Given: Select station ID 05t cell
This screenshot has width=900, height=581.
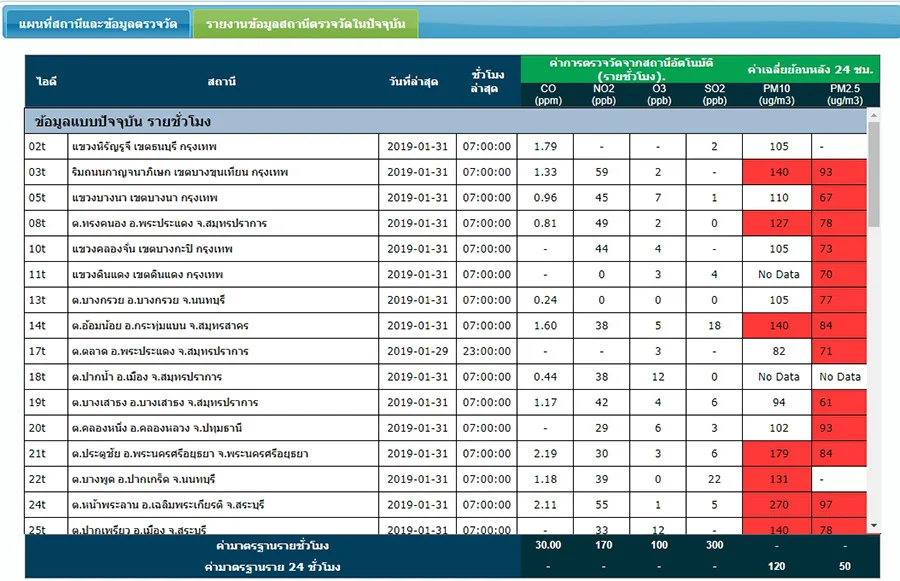Looking at the screenshot, I should pos(46,197).
